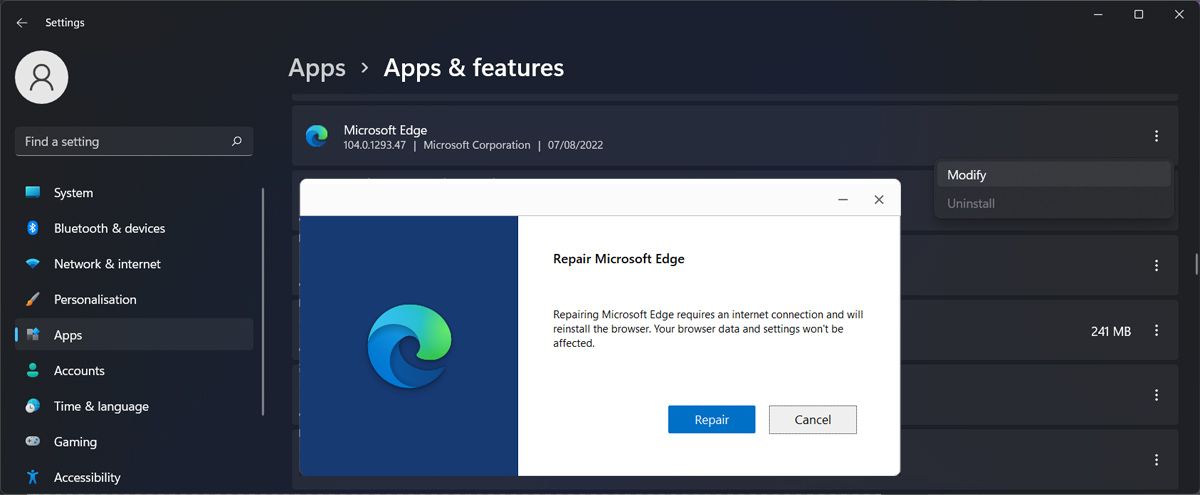The image size is (1200, 495).
Task: Click the version 104.0.1293.47 text
Action: 375,145
